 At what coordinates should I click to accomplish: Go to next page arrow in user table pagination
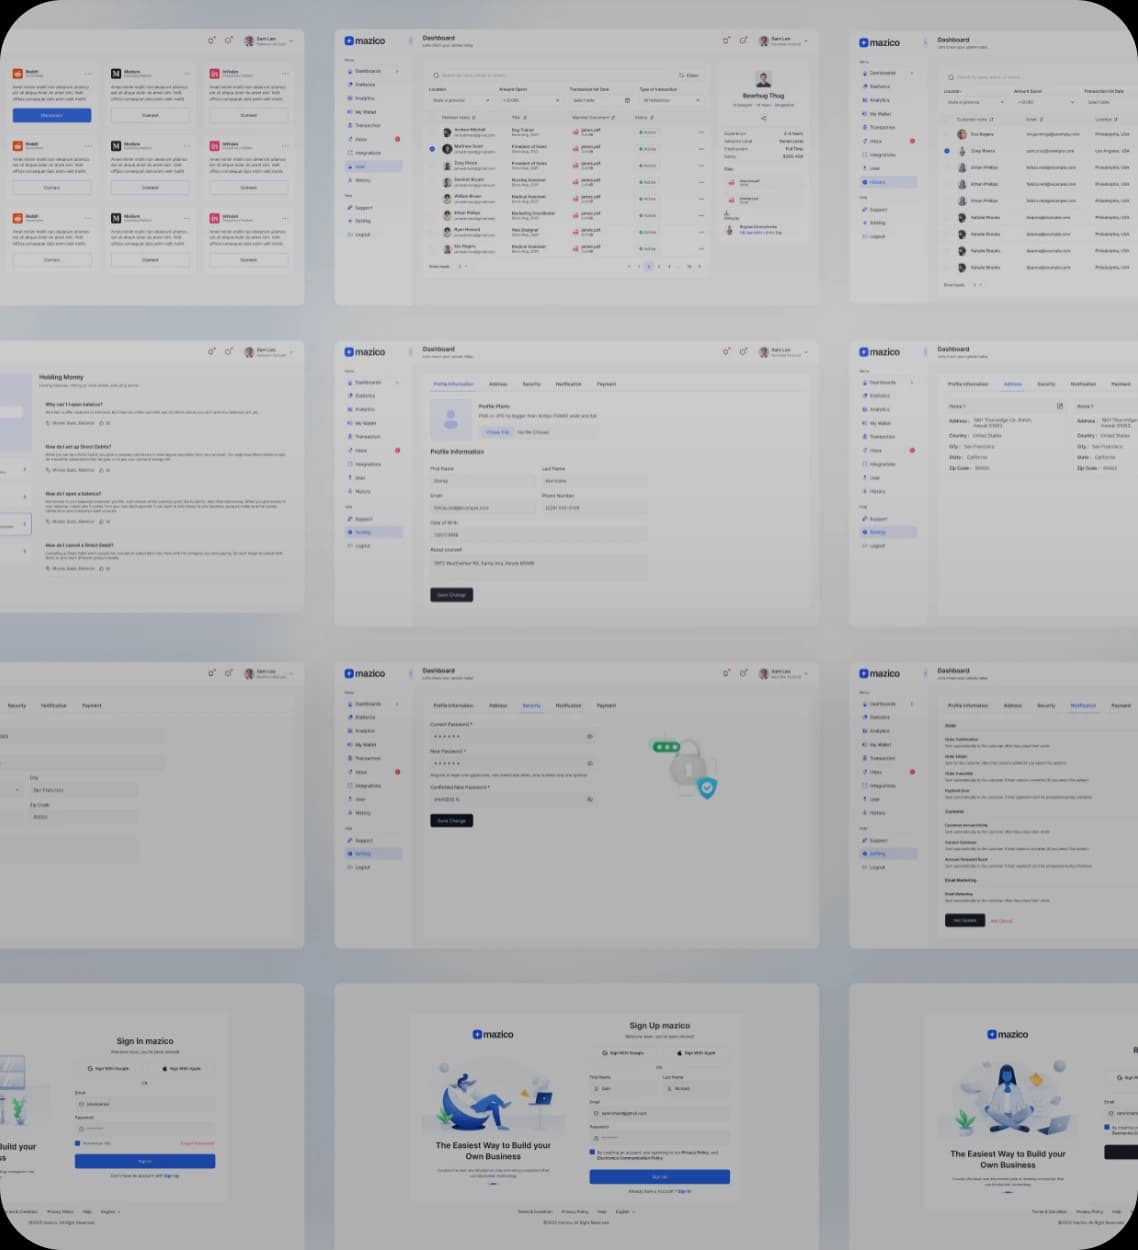[699, 267]
